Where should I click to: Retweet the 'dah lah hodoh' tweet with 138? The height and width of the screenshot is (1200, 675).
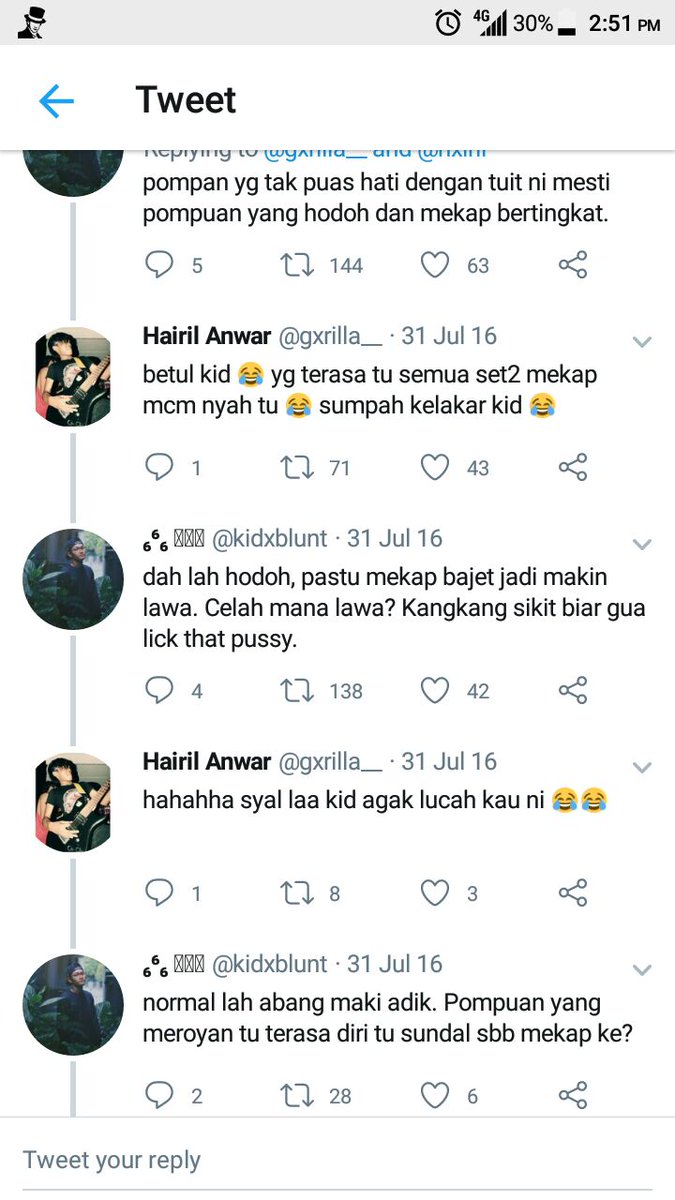click(x=296, y=691)
